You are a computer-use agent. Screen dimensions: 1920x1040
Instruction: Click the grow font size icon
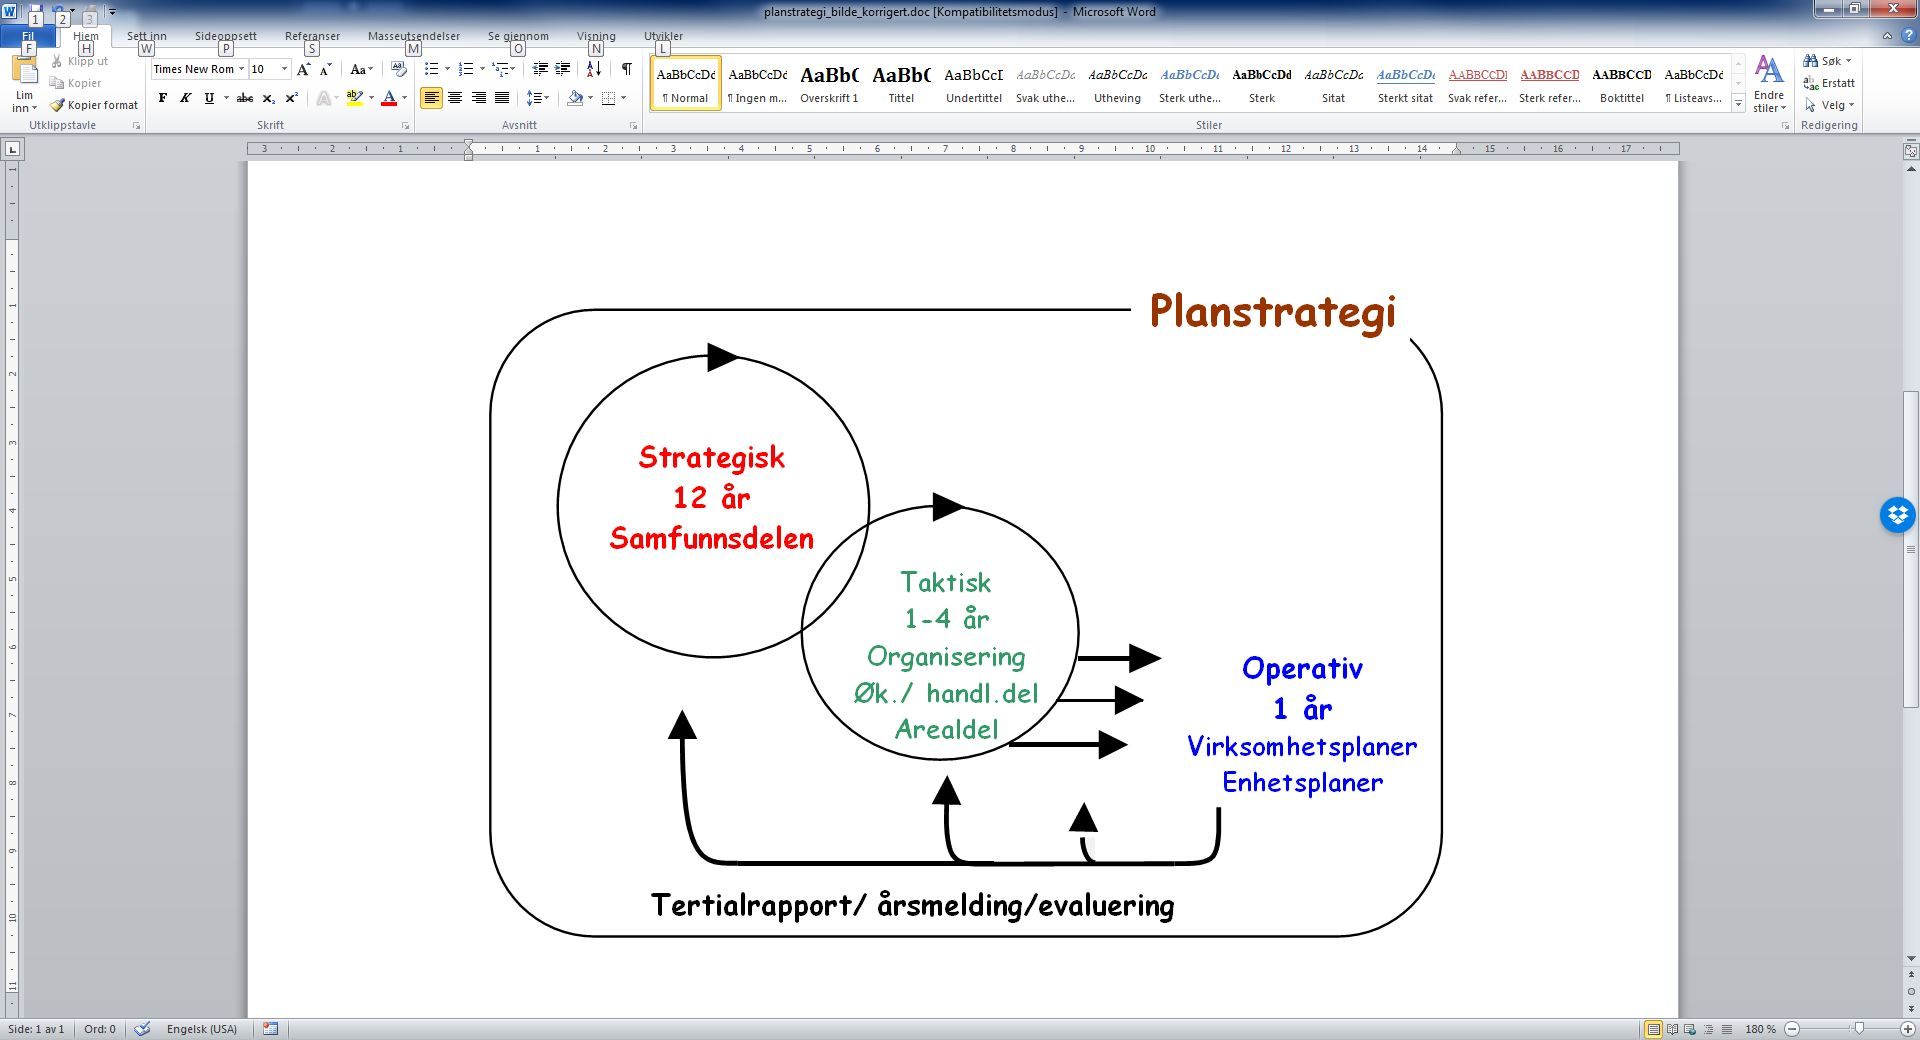(304, 69)
